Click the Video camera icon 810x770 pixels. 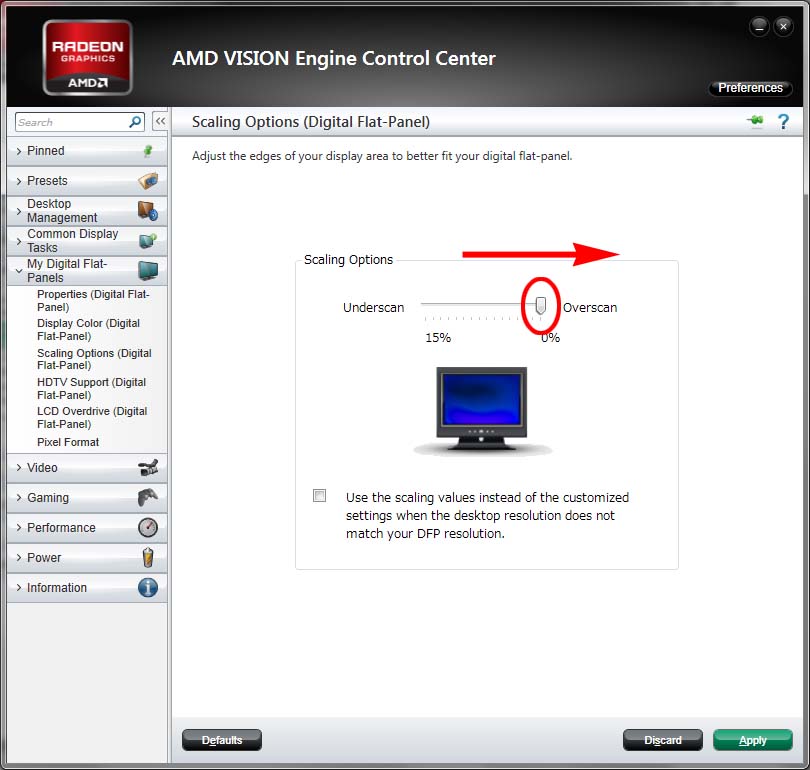pos(148,468)
